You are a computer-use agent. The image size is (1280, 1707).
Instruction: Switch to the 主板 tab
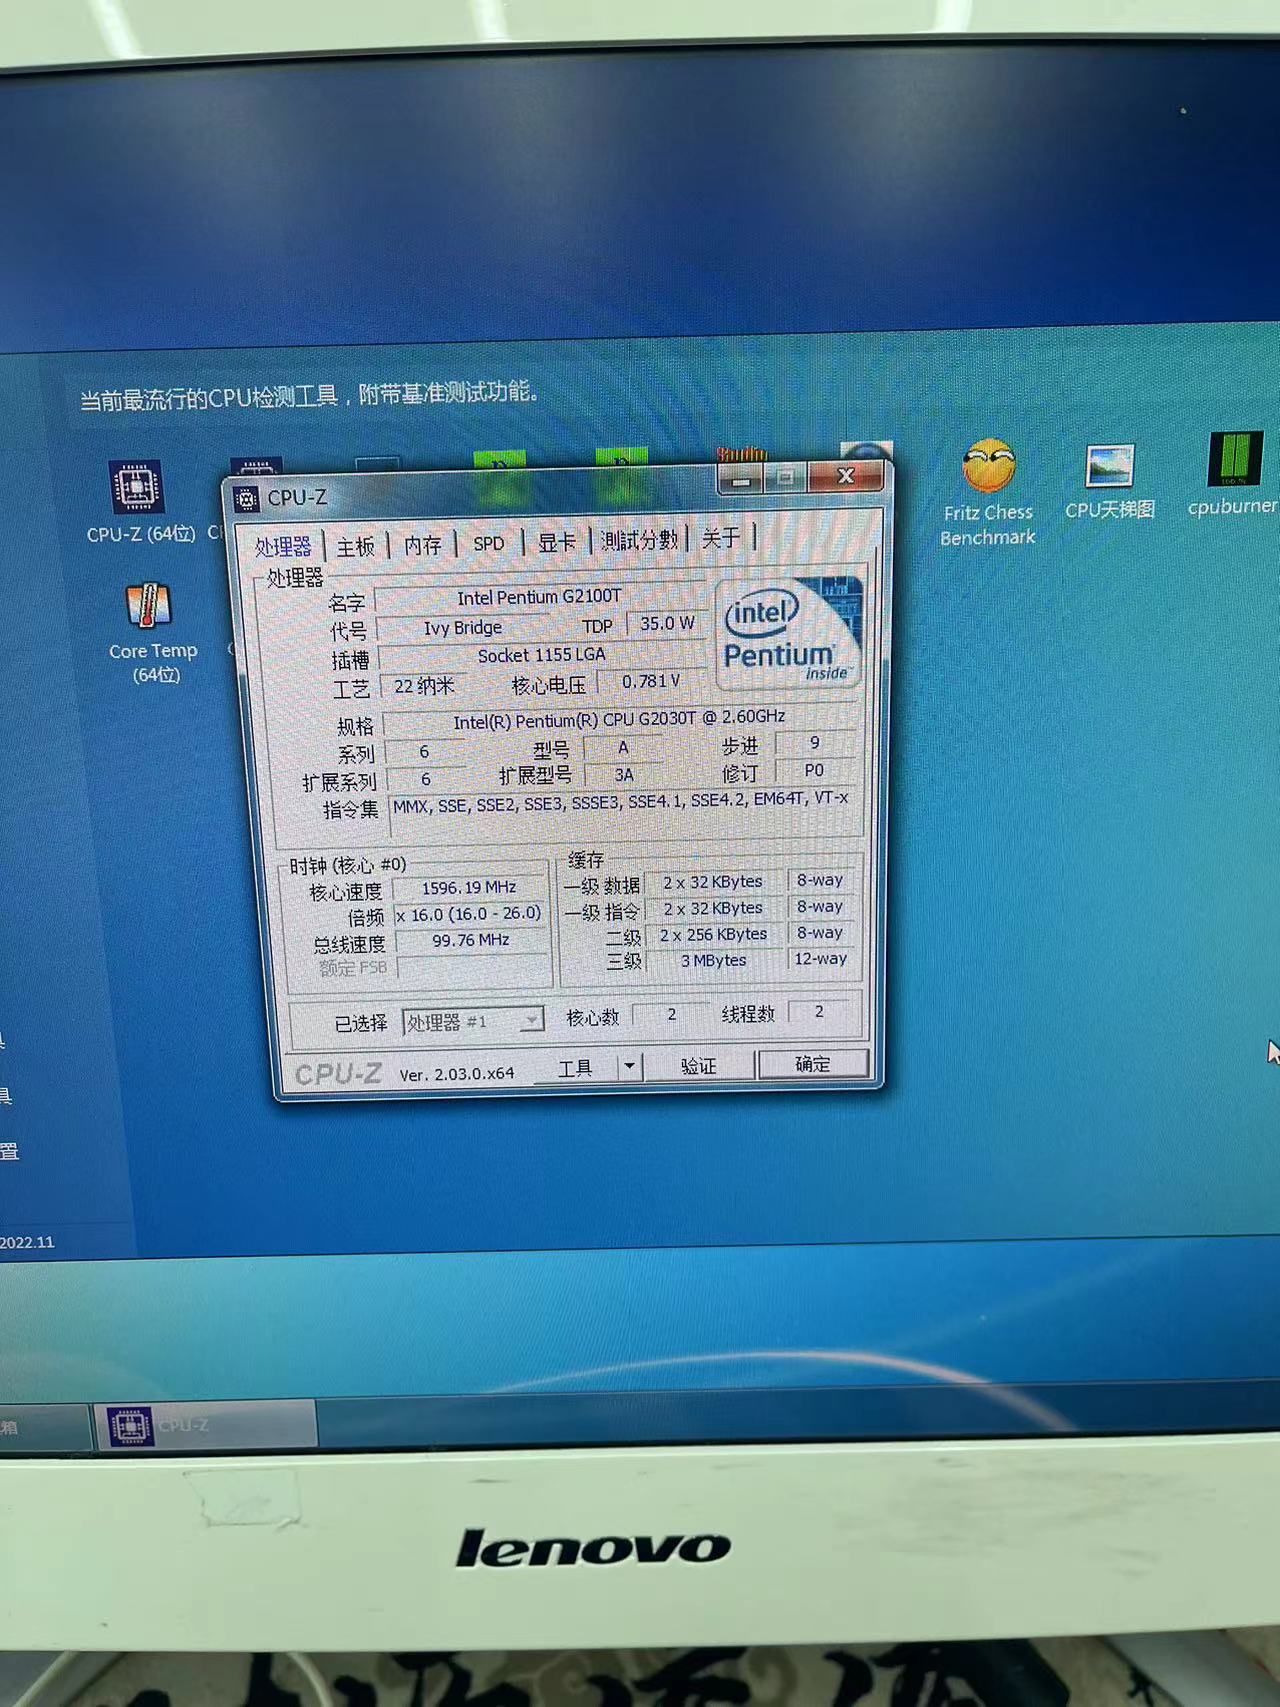click(x=355, y=546)
